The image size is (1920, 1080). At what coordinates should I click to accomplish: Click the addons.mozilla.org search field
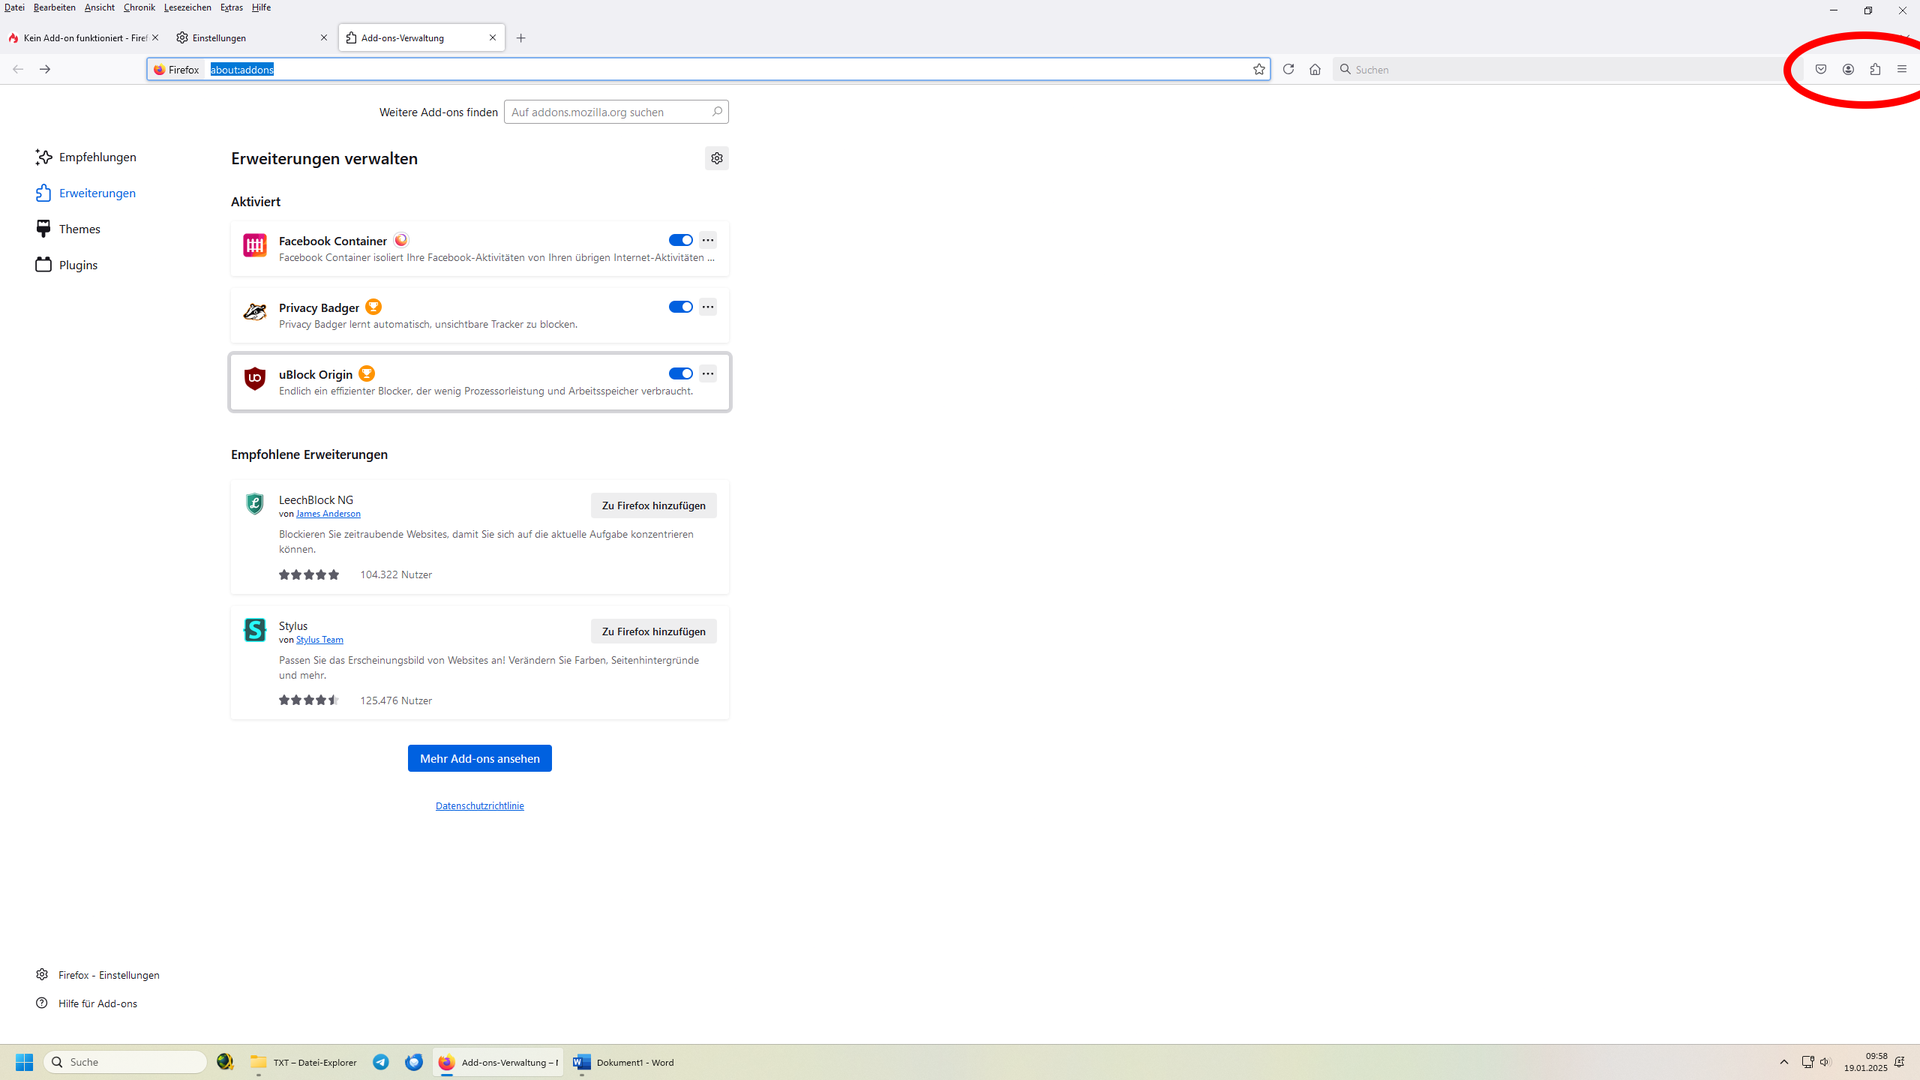click(608, 112)
